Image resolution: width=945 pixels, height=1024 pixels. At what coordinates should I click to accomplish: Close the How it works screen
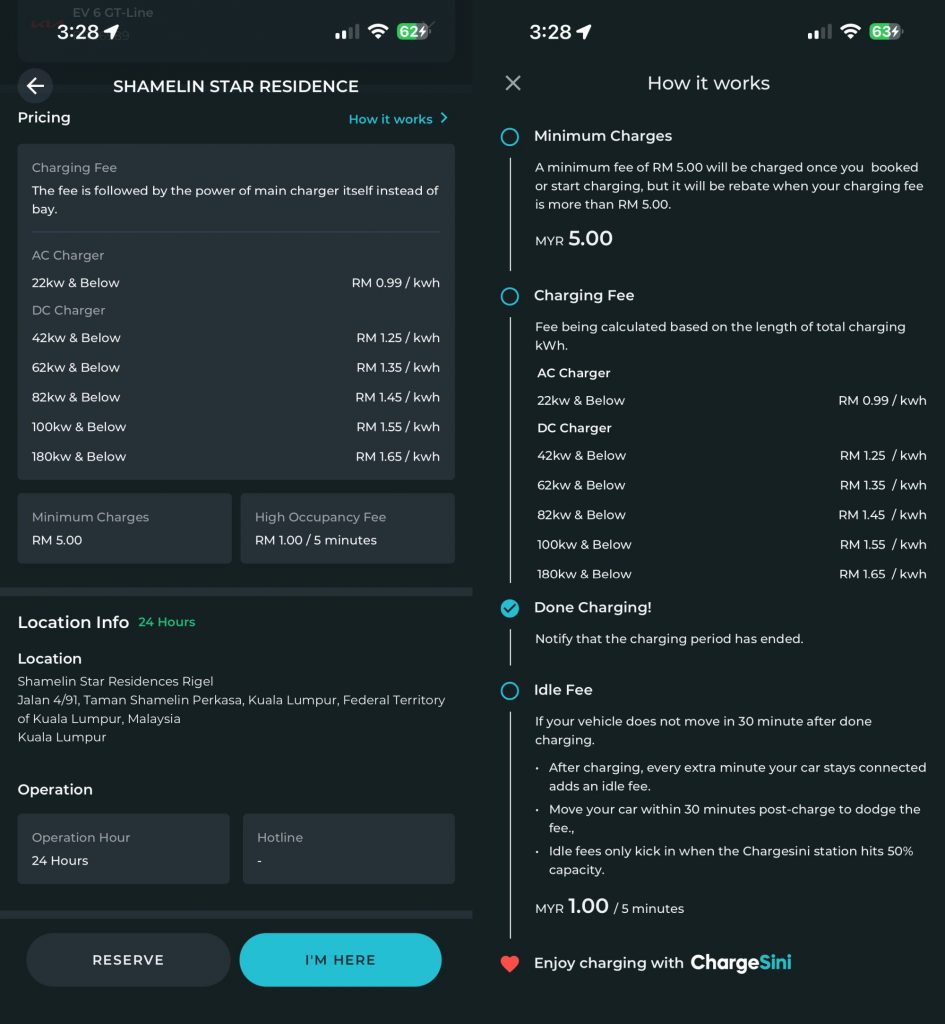click(513, 83)
